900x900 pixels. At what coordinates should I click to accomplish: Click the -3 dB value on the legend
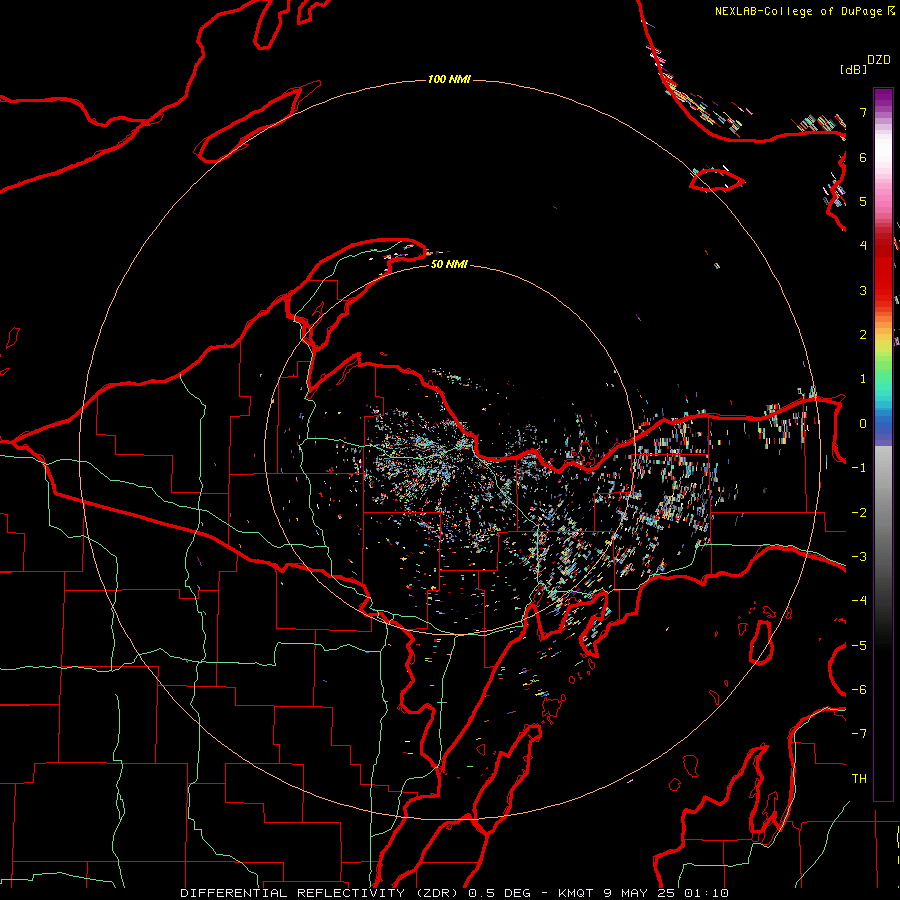pos(859,557)
